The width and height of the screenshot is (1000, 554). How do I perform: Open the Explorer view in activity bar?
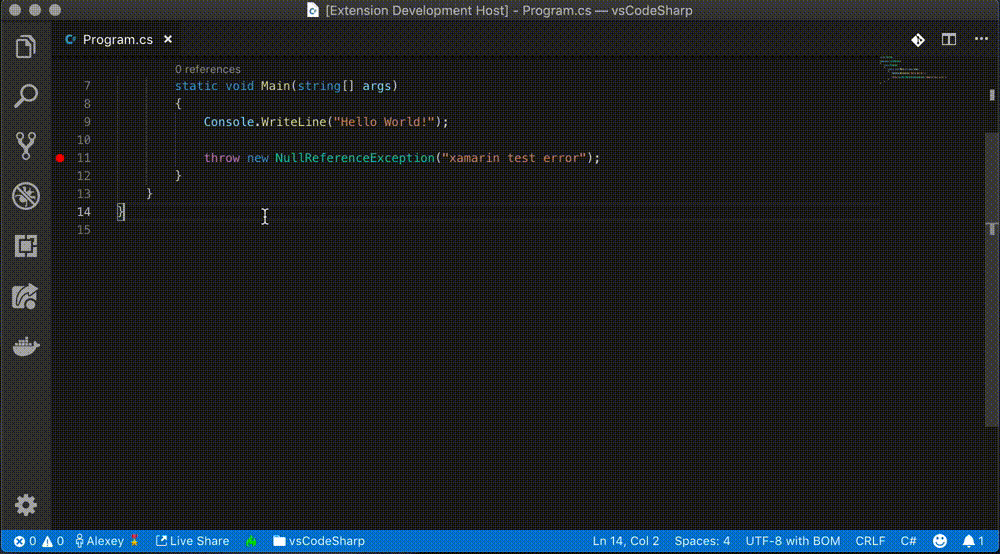(x=26, y=47)
